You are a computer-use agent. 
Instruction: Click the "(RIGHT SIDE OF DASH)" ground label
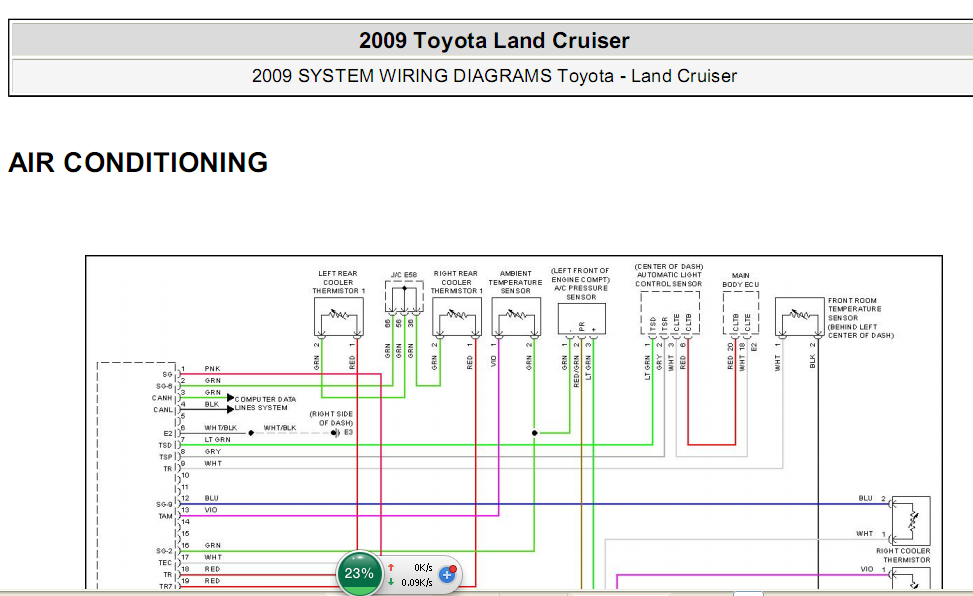click(x=331, y=418)
